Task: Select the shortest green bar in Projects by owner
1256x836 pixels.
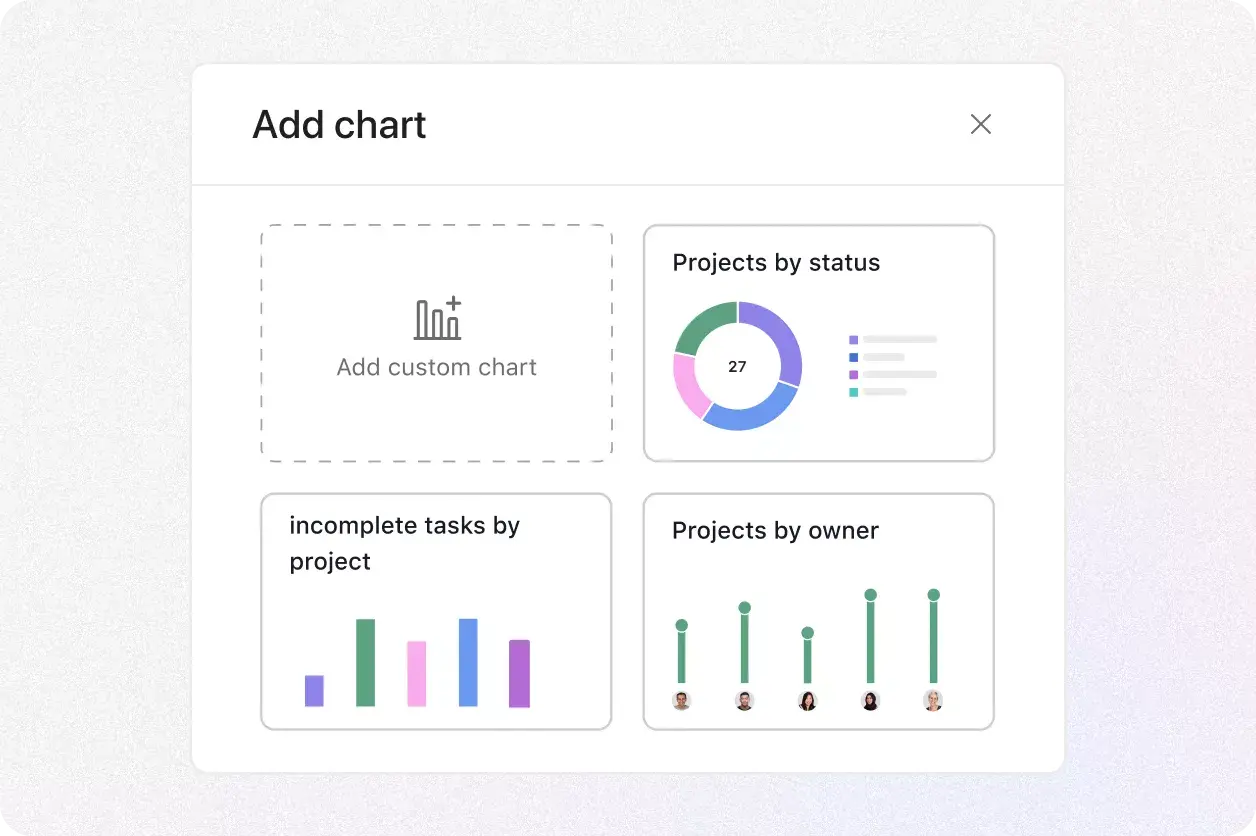Action: coord(807,660)
